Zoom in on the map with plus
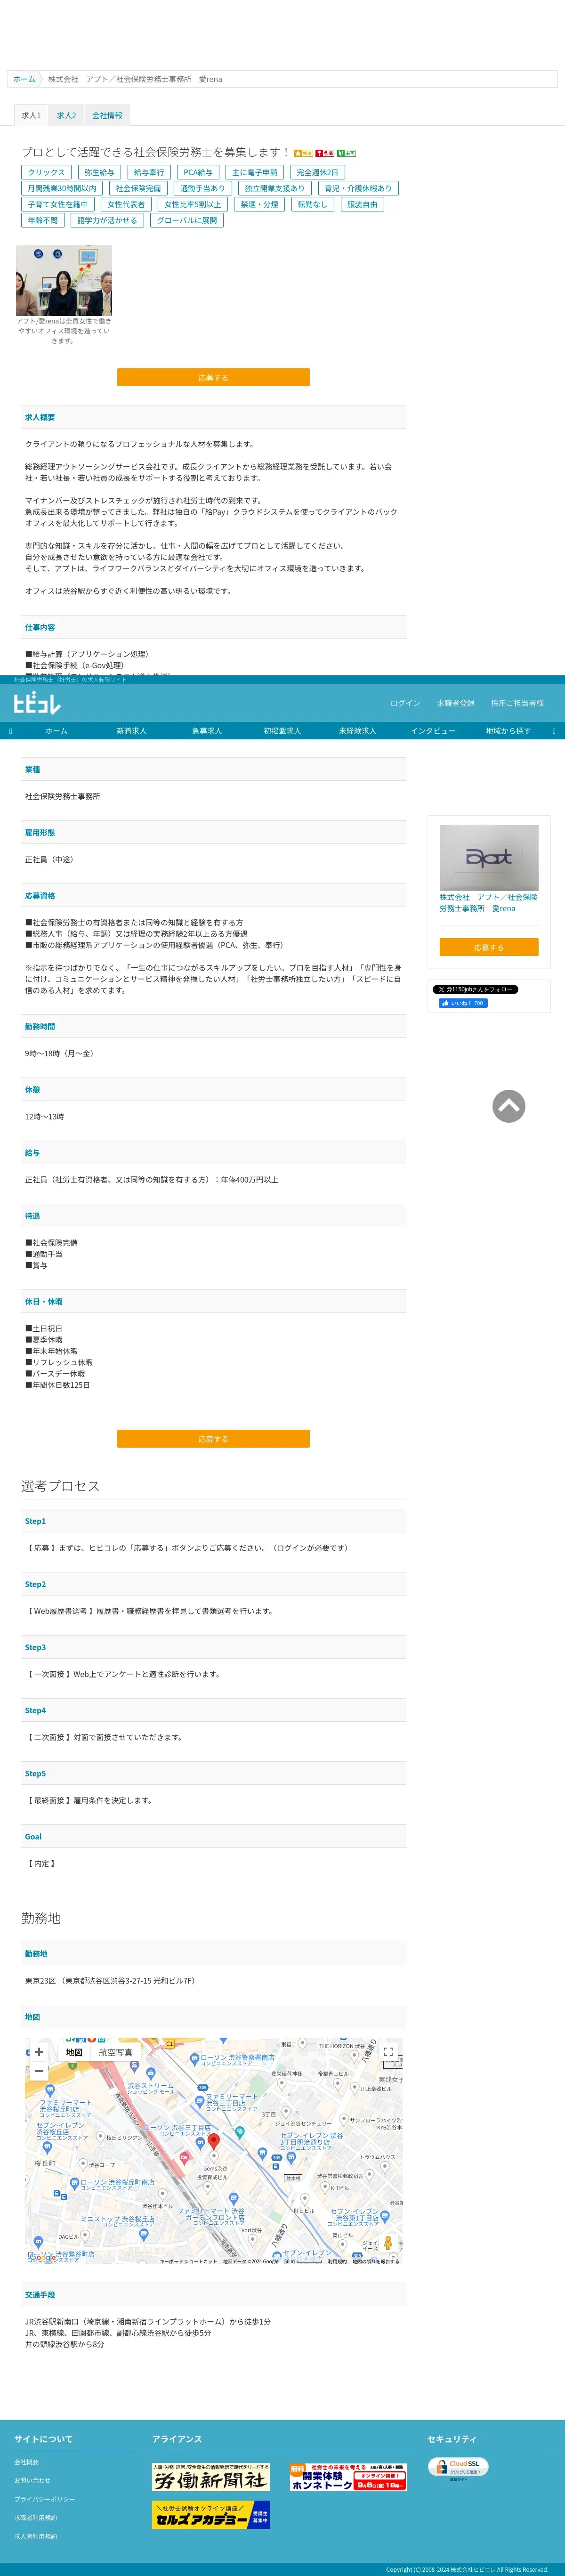The width and height of the screenshot is (565, 2576). 39,2051
